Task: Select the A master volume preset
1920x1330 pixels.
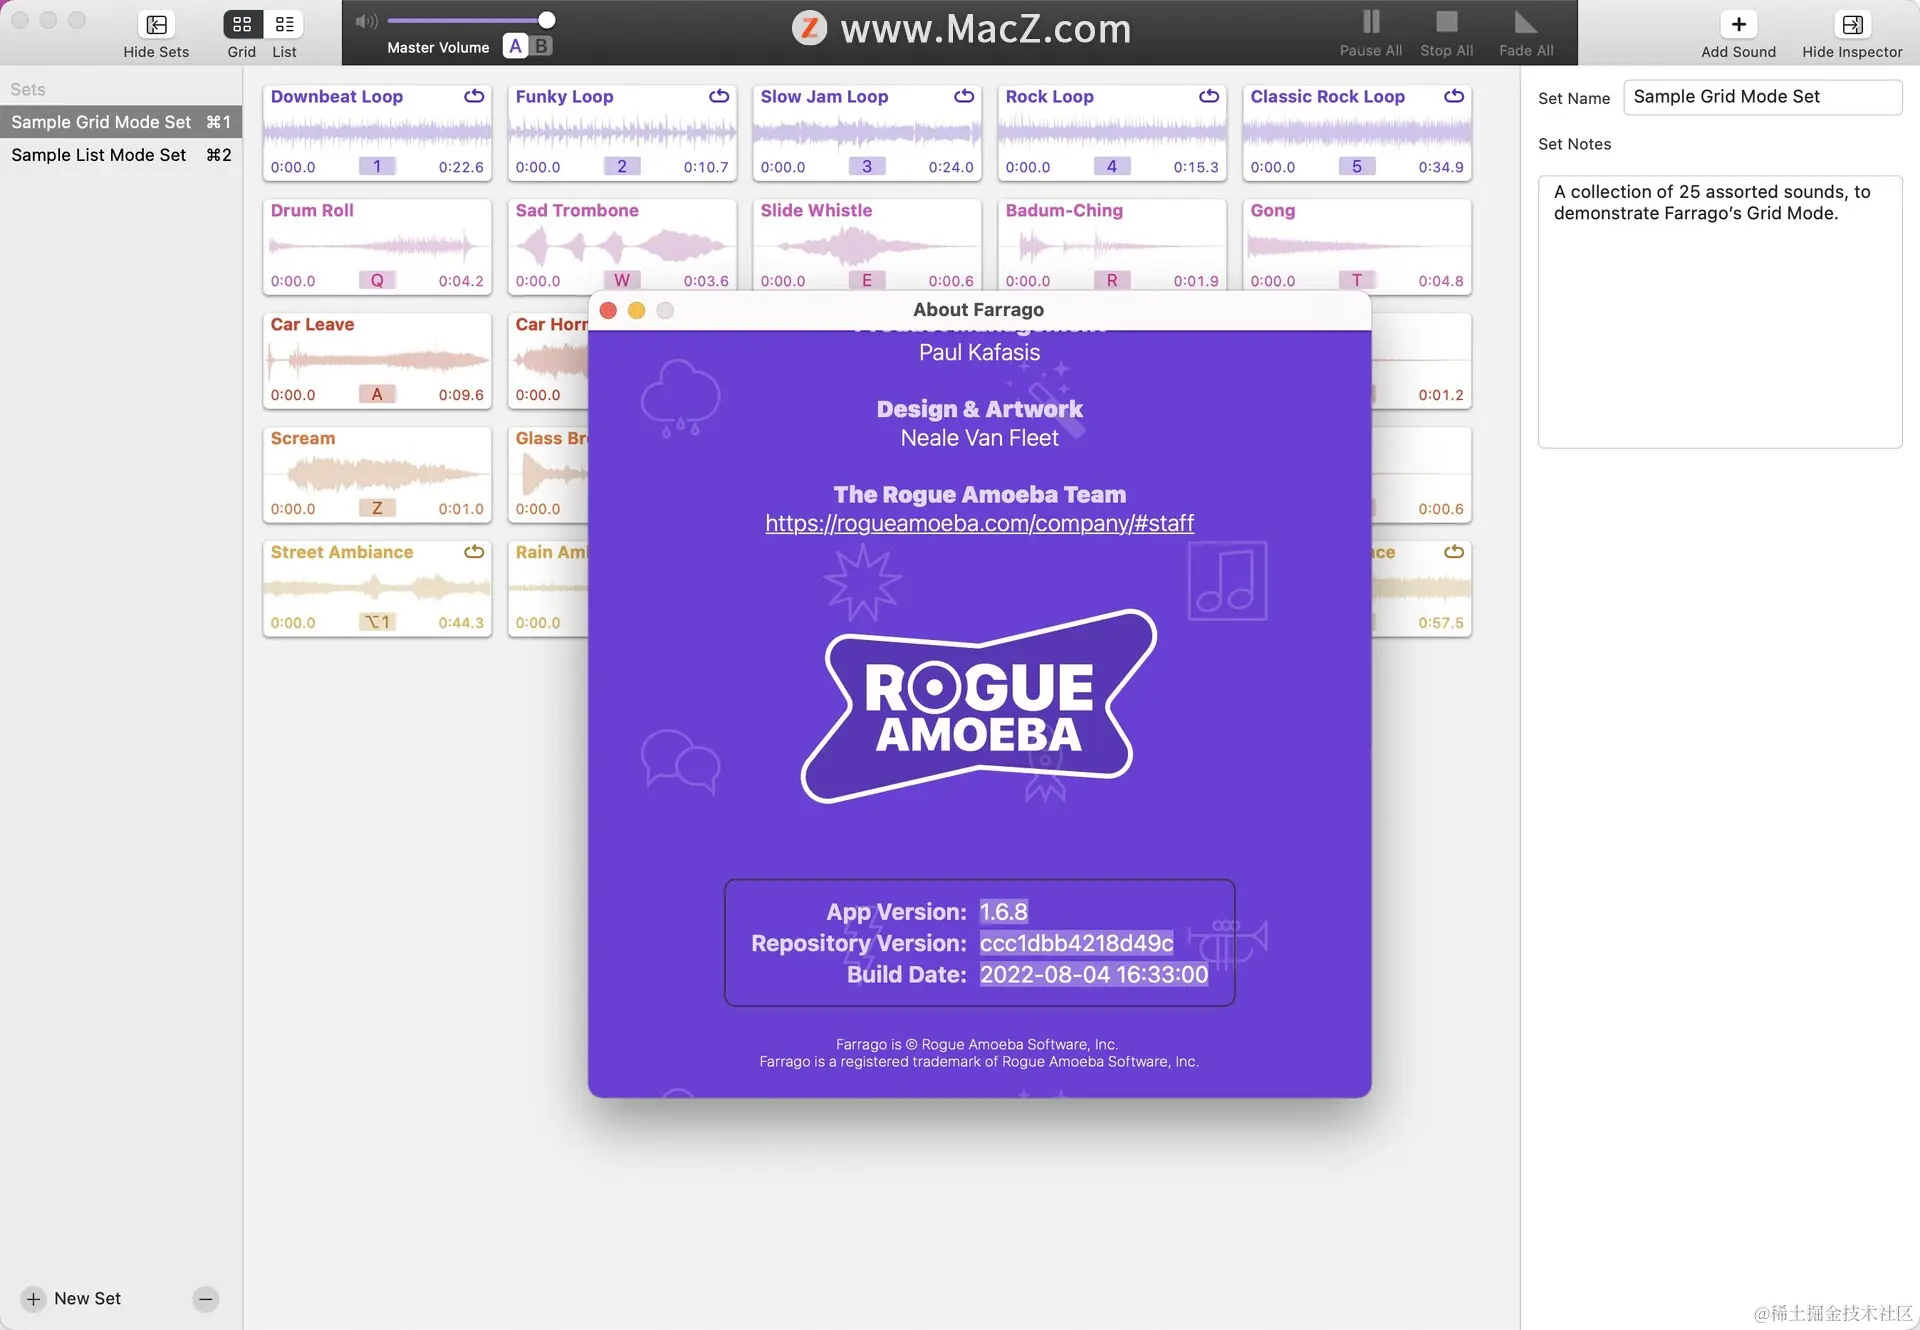Action: (515, 46)
